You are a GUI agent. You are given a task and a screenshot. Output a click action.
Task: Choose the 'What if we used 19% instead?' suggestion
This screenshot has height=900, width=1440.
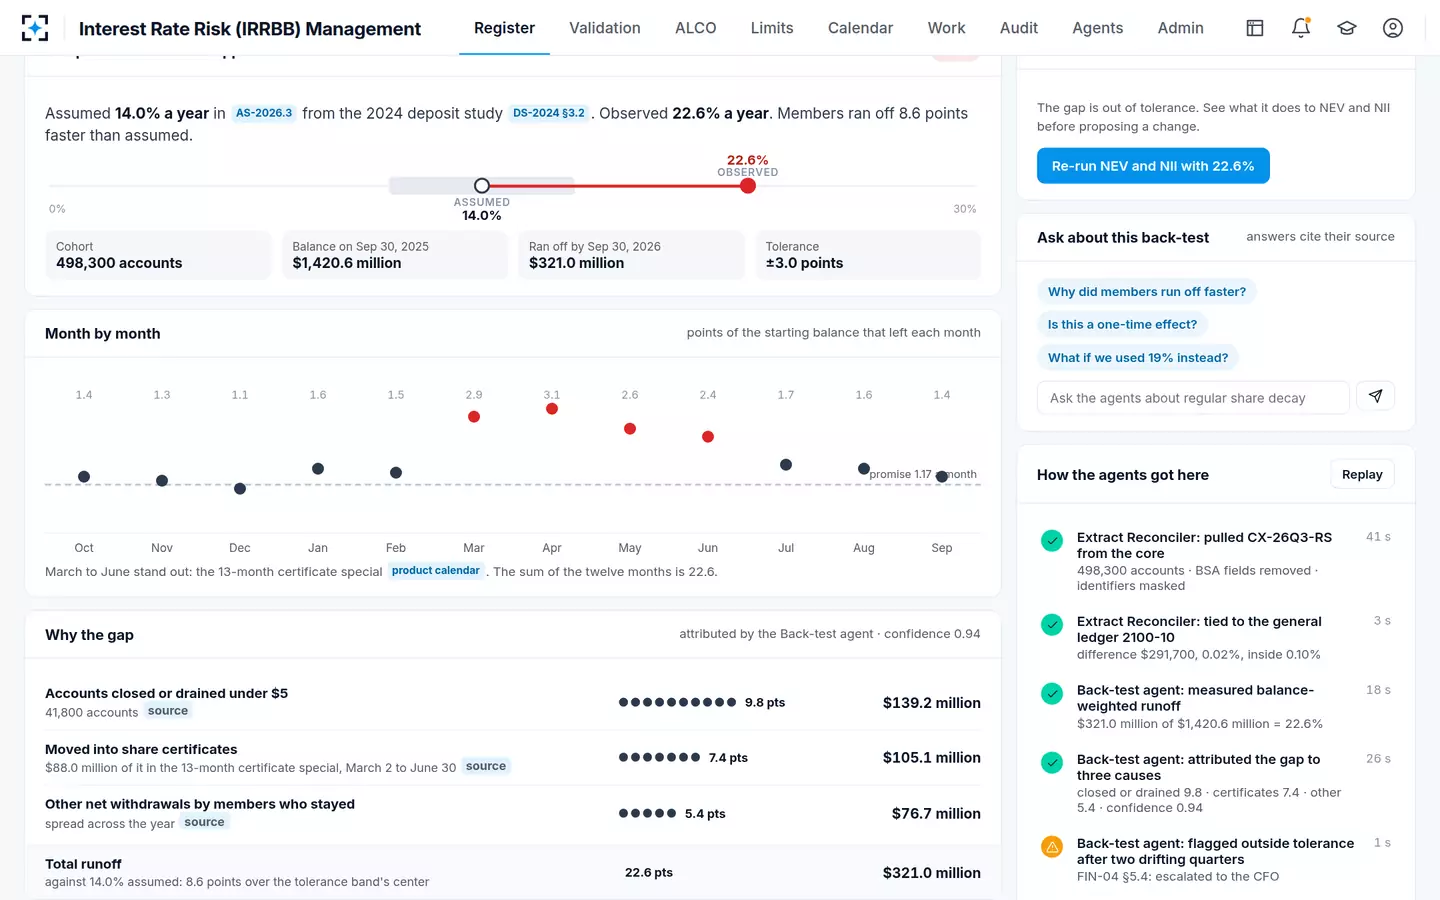tap(1138, 358)
